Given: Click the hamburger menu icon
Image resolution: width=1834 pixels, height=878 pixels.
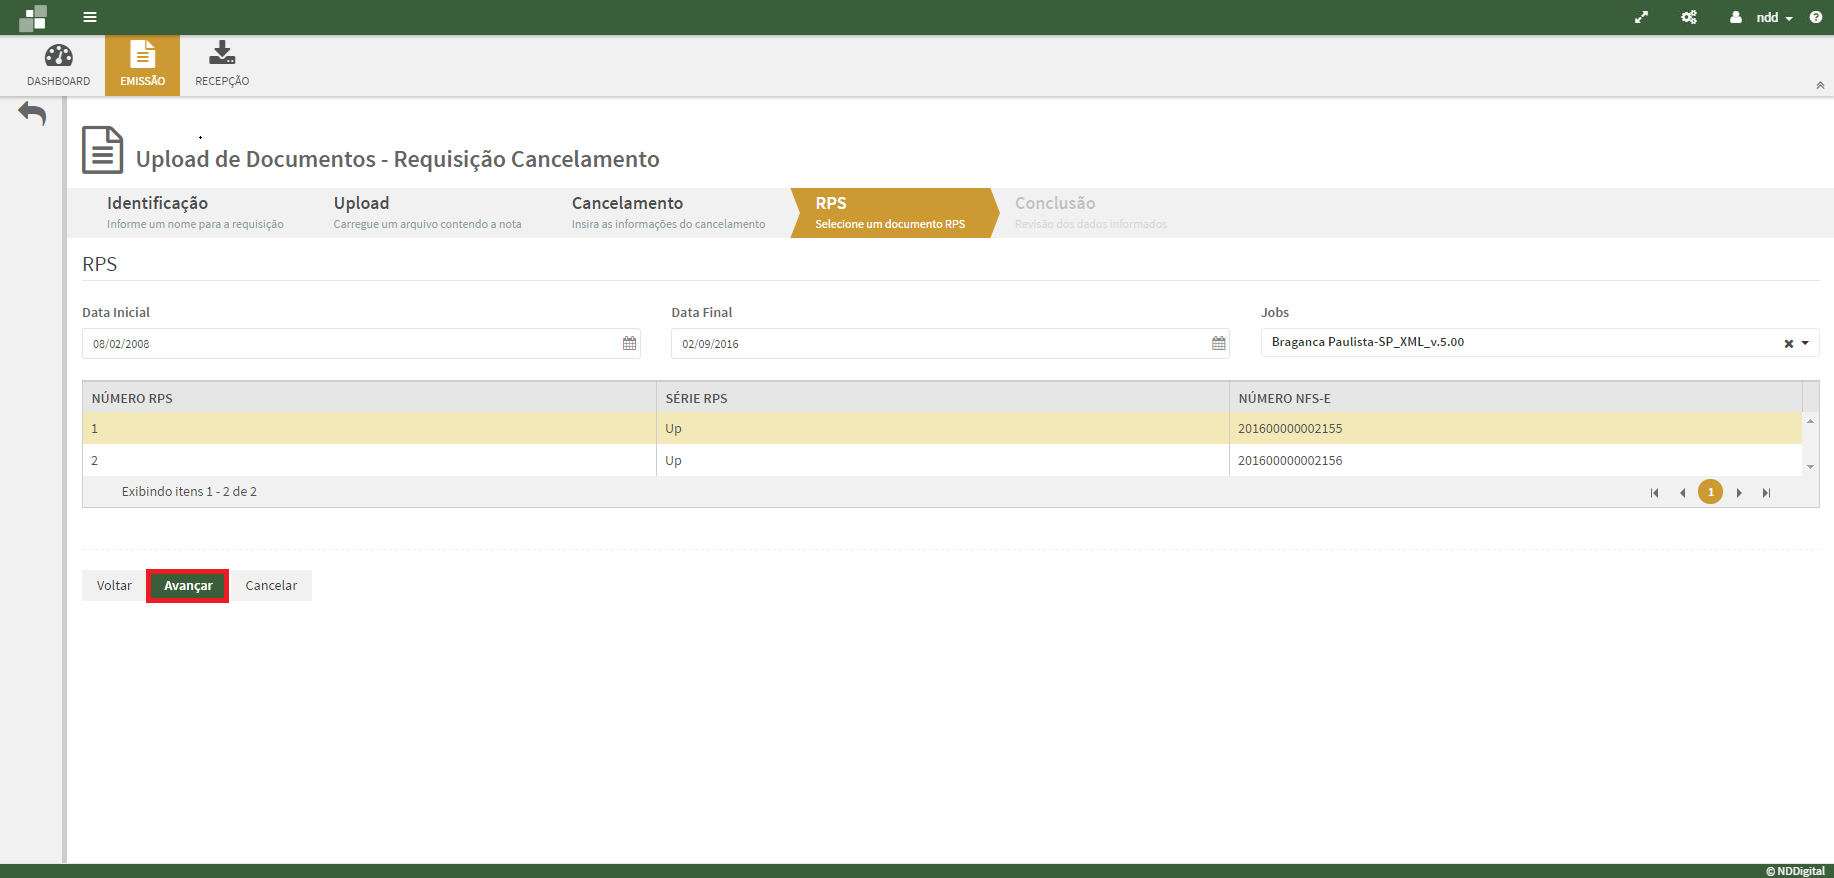Looking at the screenshot, I should click(90, 17).
